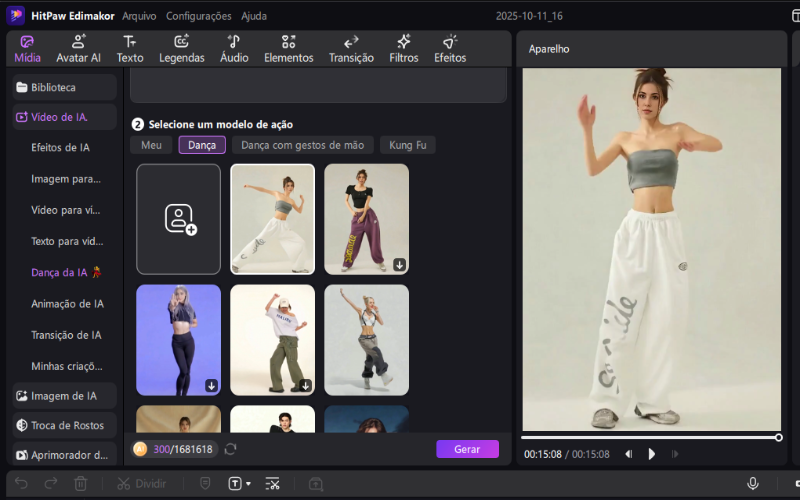The image size is (800, 500).
Task: Open the text tool dropdown arrow
Action: click(x=248, y=484)
